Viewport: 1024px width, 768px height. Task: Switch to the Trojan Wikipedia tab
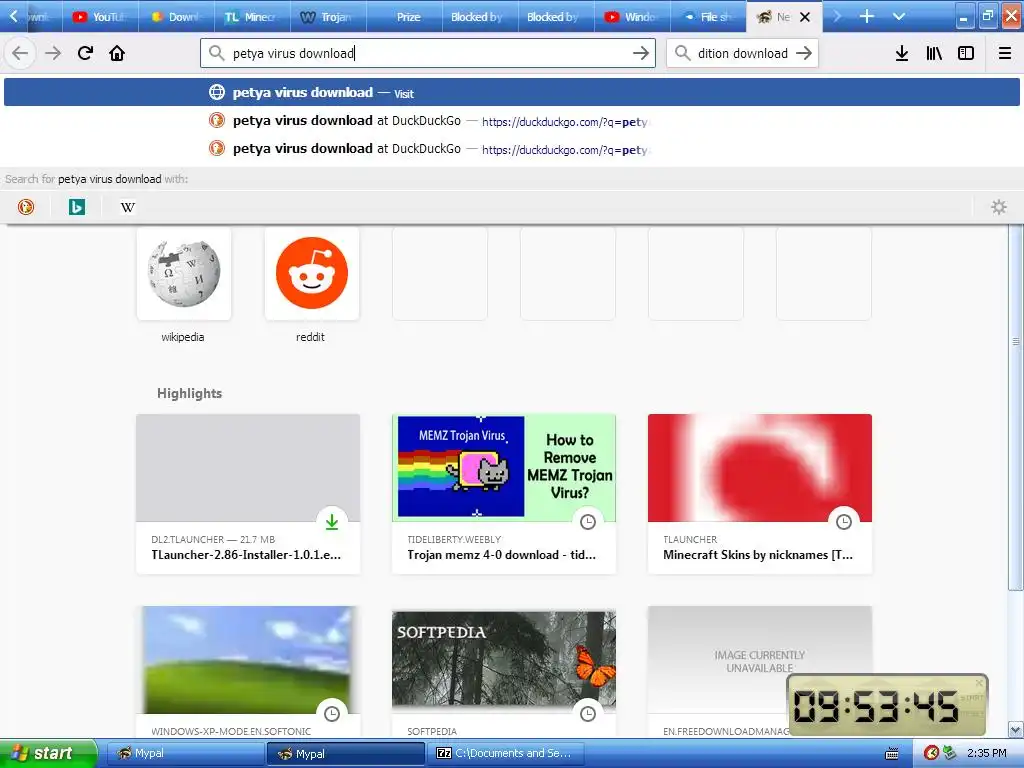click(x=328, y=17)
